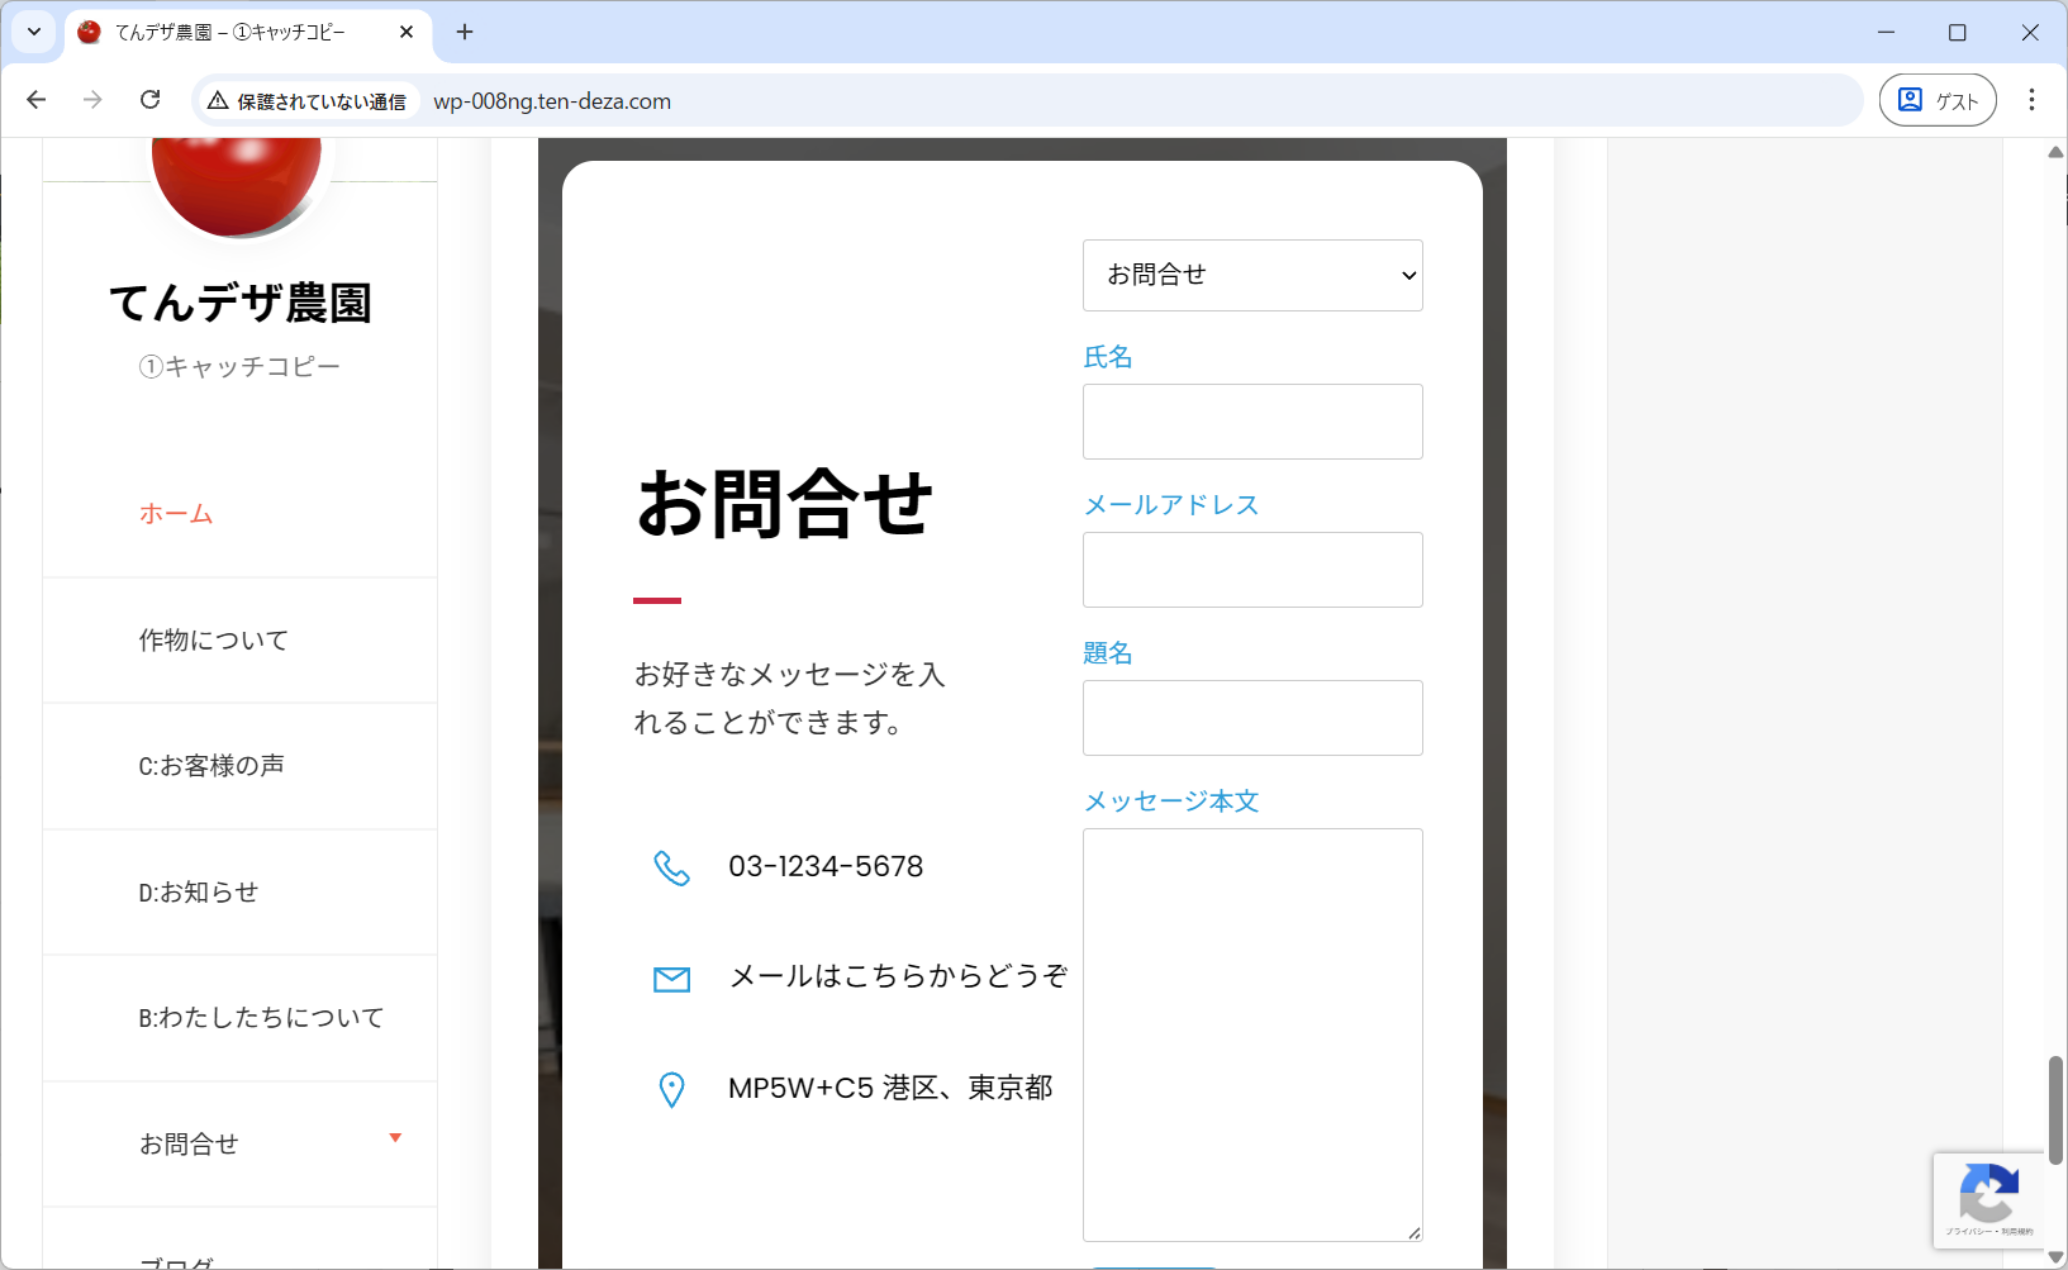Click the browser reload icon

pos(150,100)
